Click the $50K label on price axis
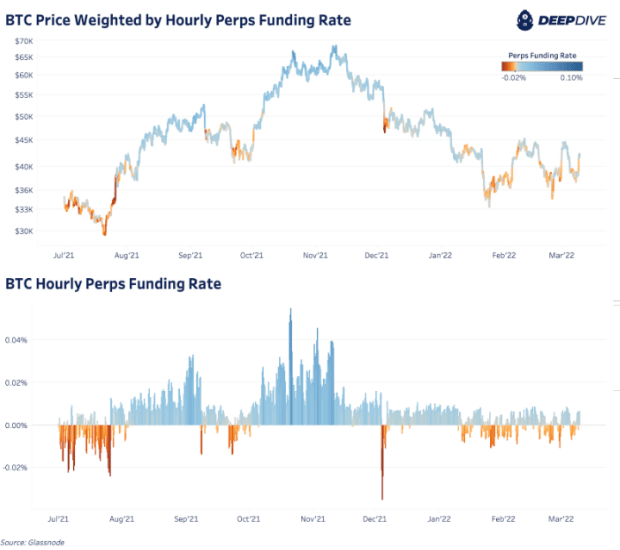The width and height of the screenshot is (620, 550). 24,117
